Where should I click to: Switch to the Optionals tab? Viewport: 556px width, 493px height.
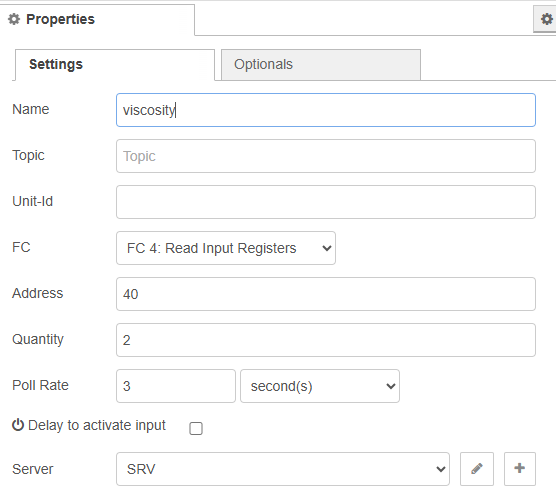[321, 65]
